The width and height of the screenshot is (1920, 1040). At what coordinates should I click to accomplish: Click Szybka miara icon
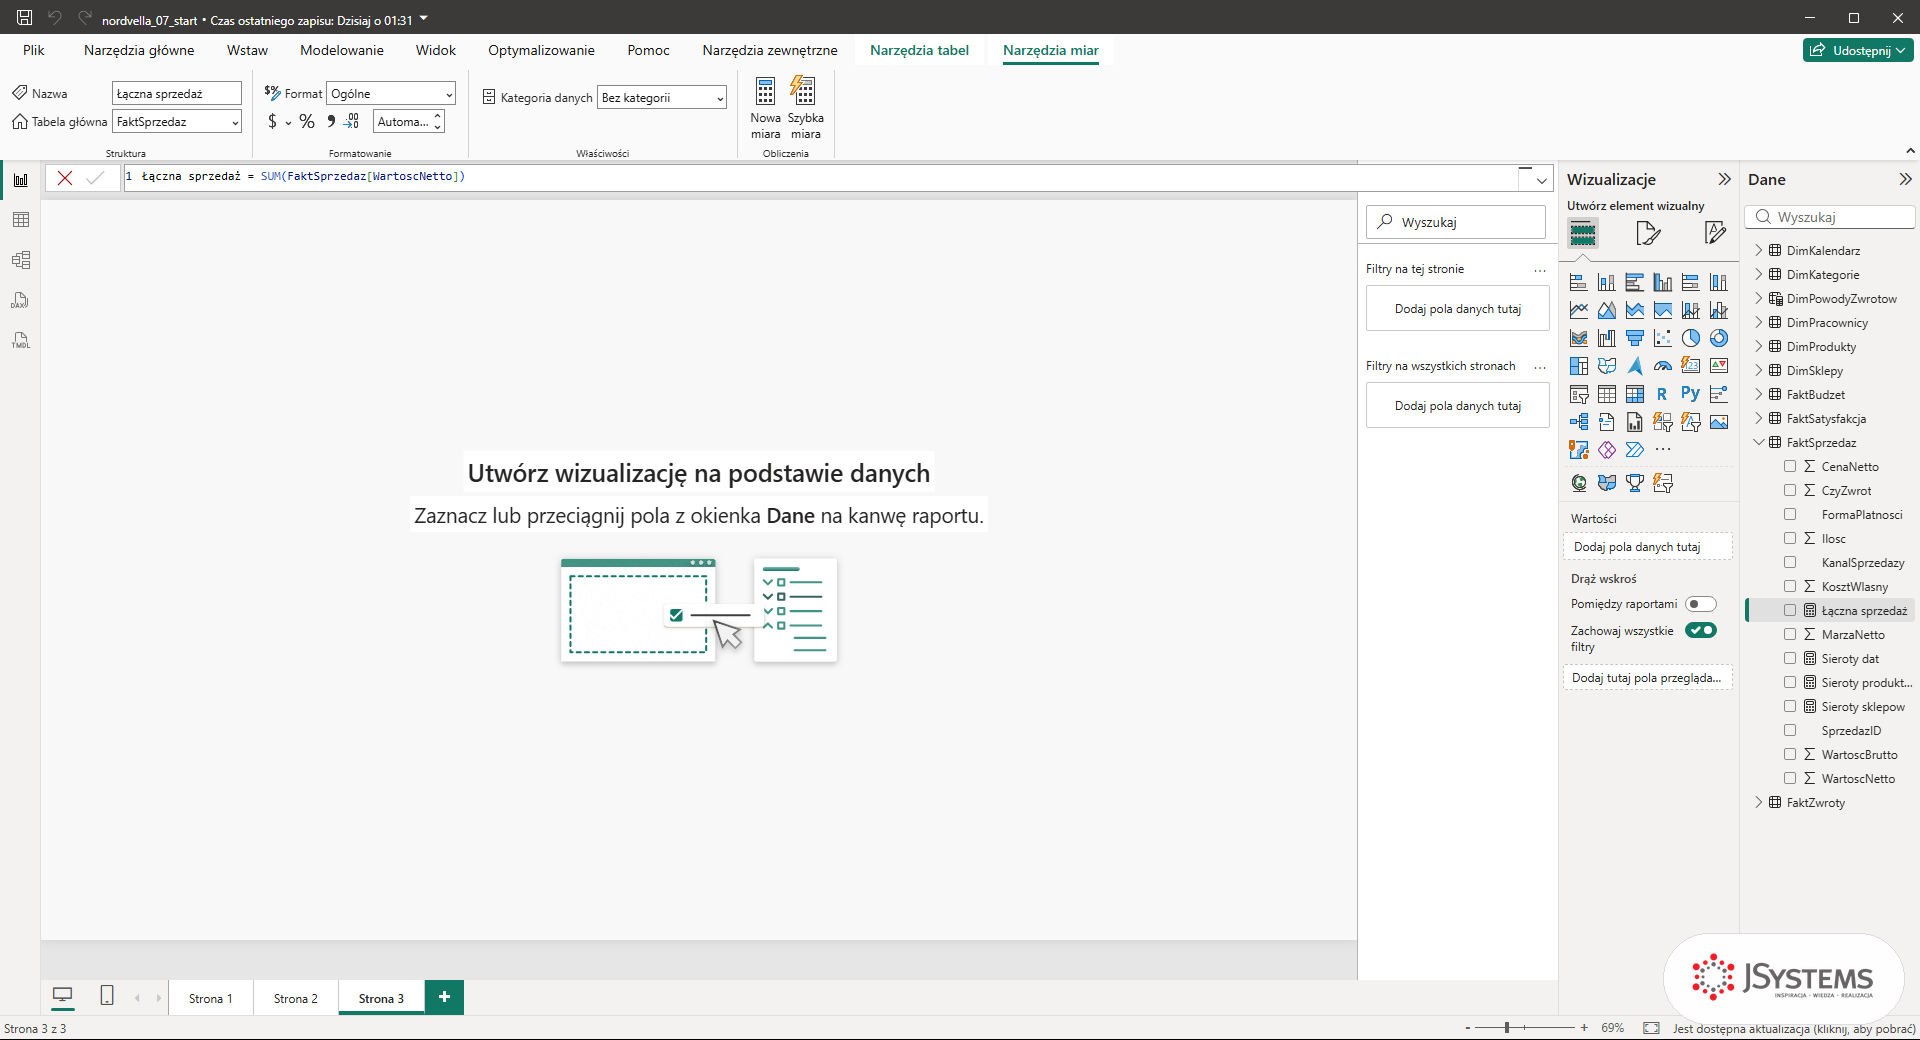pos(805,108)
